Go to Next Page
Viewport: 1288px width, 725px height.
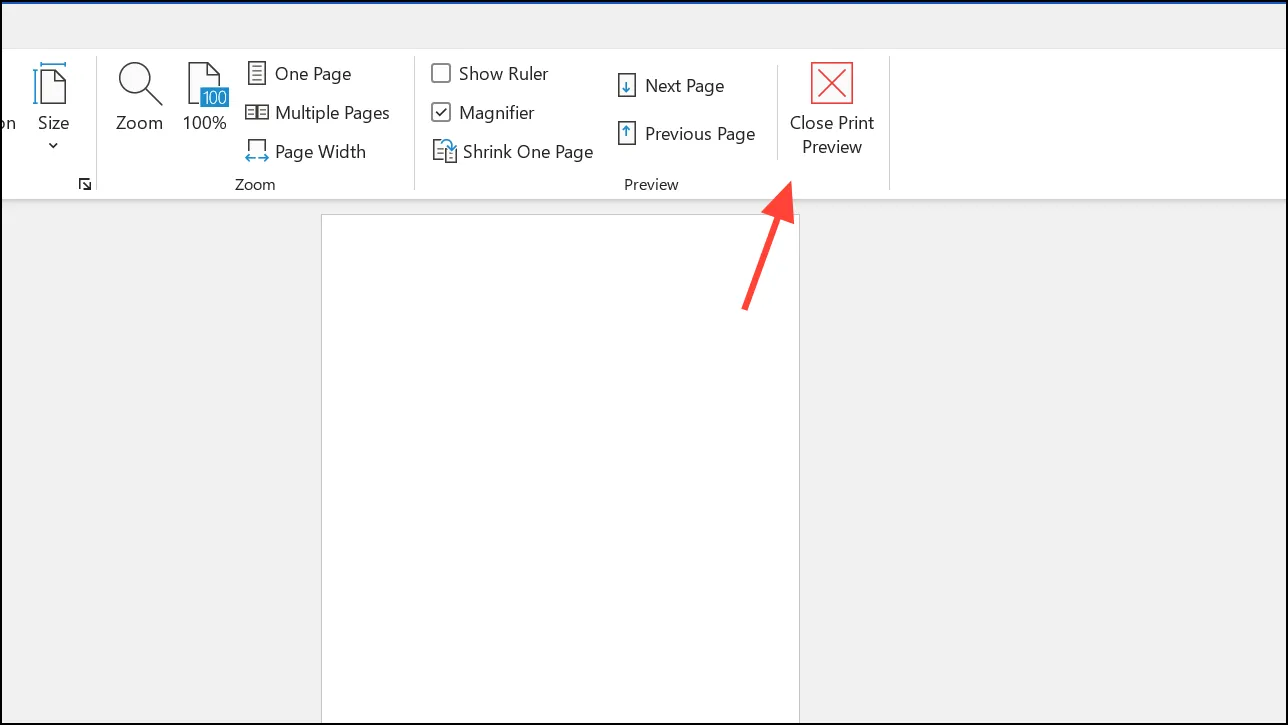click(x=671, y=86)
